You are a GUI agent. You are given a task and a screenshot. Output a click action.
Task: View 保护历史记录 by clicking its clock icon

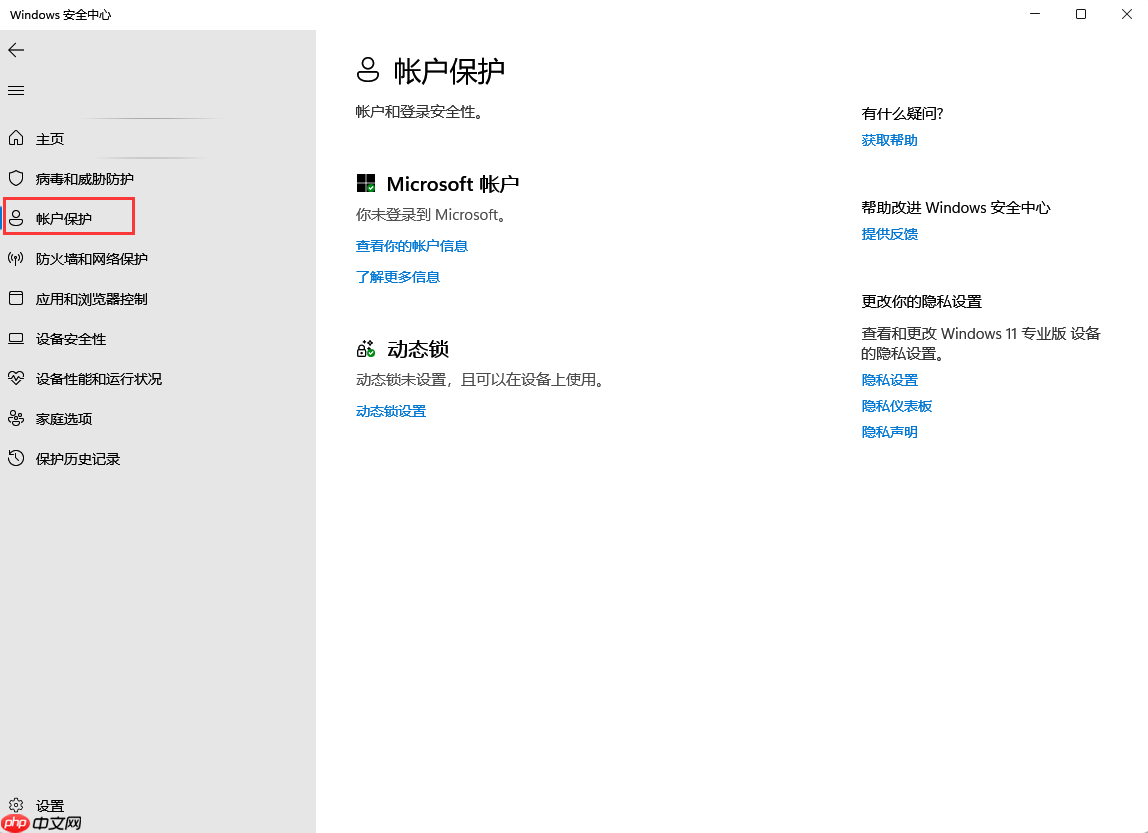(x=15, y=458)
